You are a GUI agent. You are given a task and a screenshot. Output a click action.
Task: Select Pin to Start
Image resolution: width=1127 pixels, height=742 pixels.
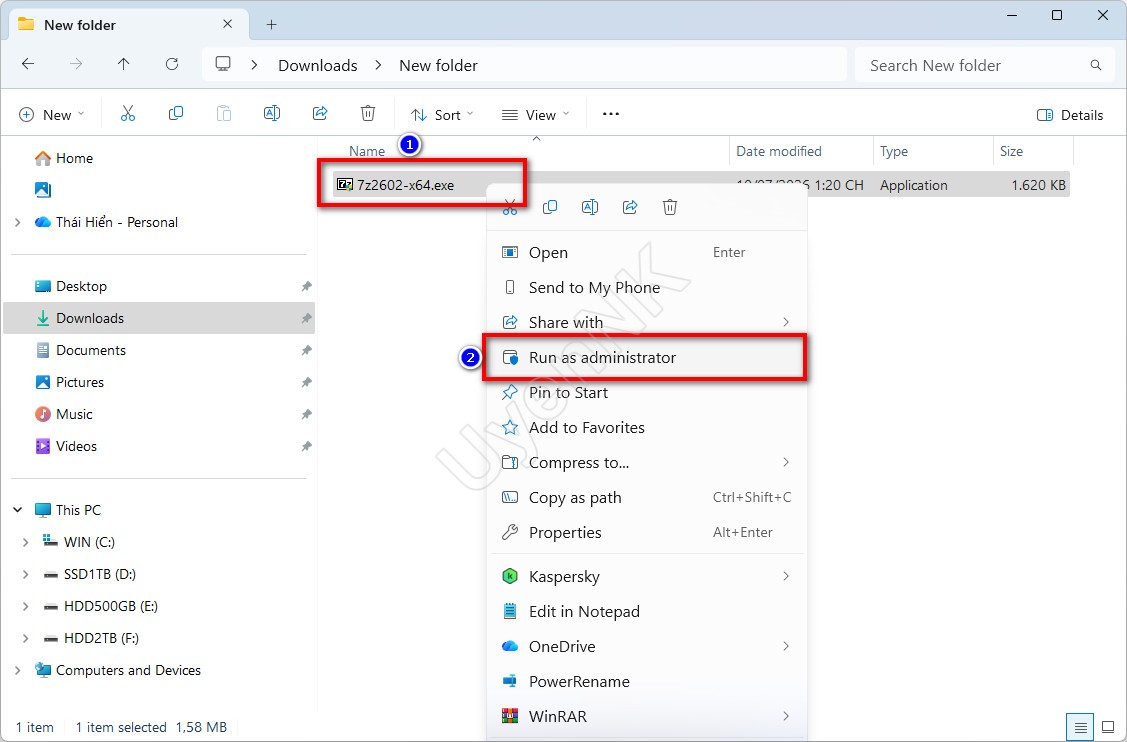[647, 393]
